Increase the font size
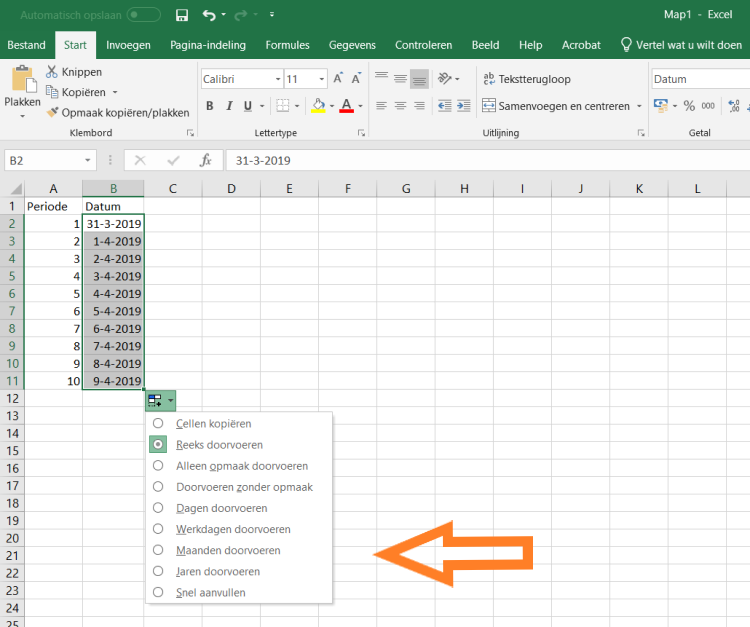Viewport: 750px width, 627px height. pyautogui.click(x=339, y=79)
